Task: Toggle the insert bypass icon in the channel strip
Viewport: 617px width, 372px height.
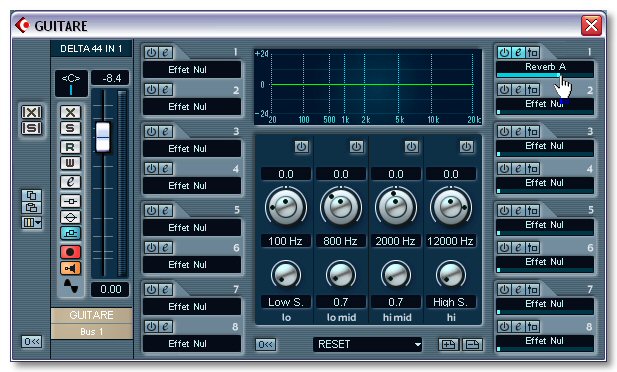Action: (x=70, y=201)
